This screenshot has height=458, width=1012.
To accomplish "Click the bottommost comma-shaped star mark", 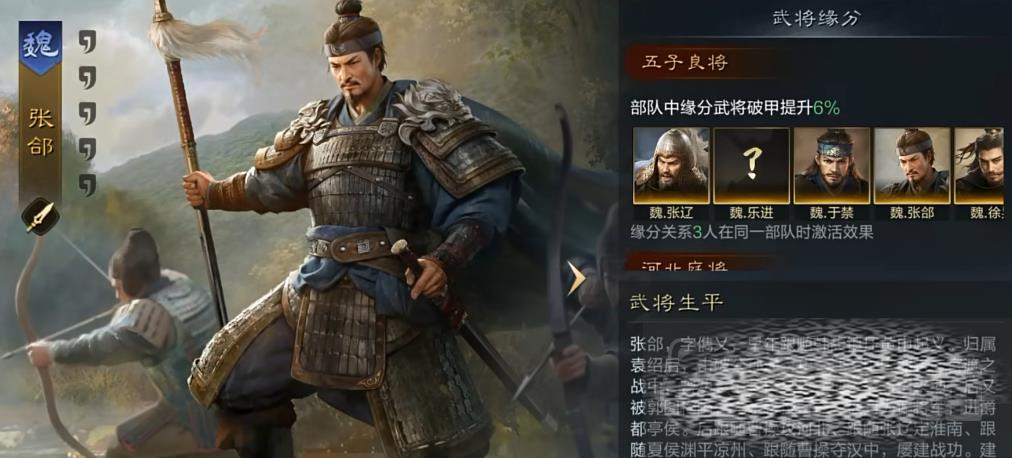I will [87, 184].
